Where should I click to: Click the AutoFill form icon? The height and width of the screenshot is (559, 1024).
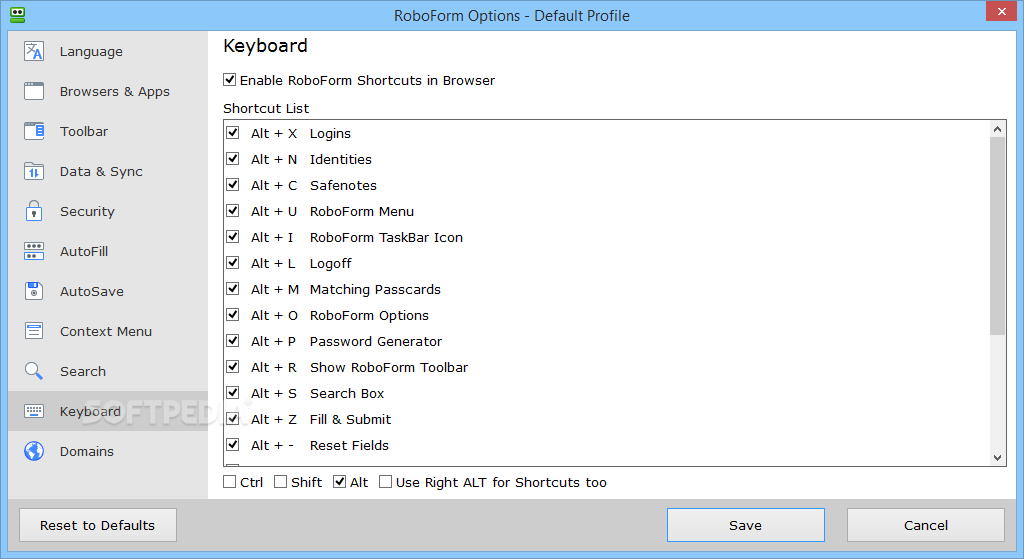click(34, 251)
